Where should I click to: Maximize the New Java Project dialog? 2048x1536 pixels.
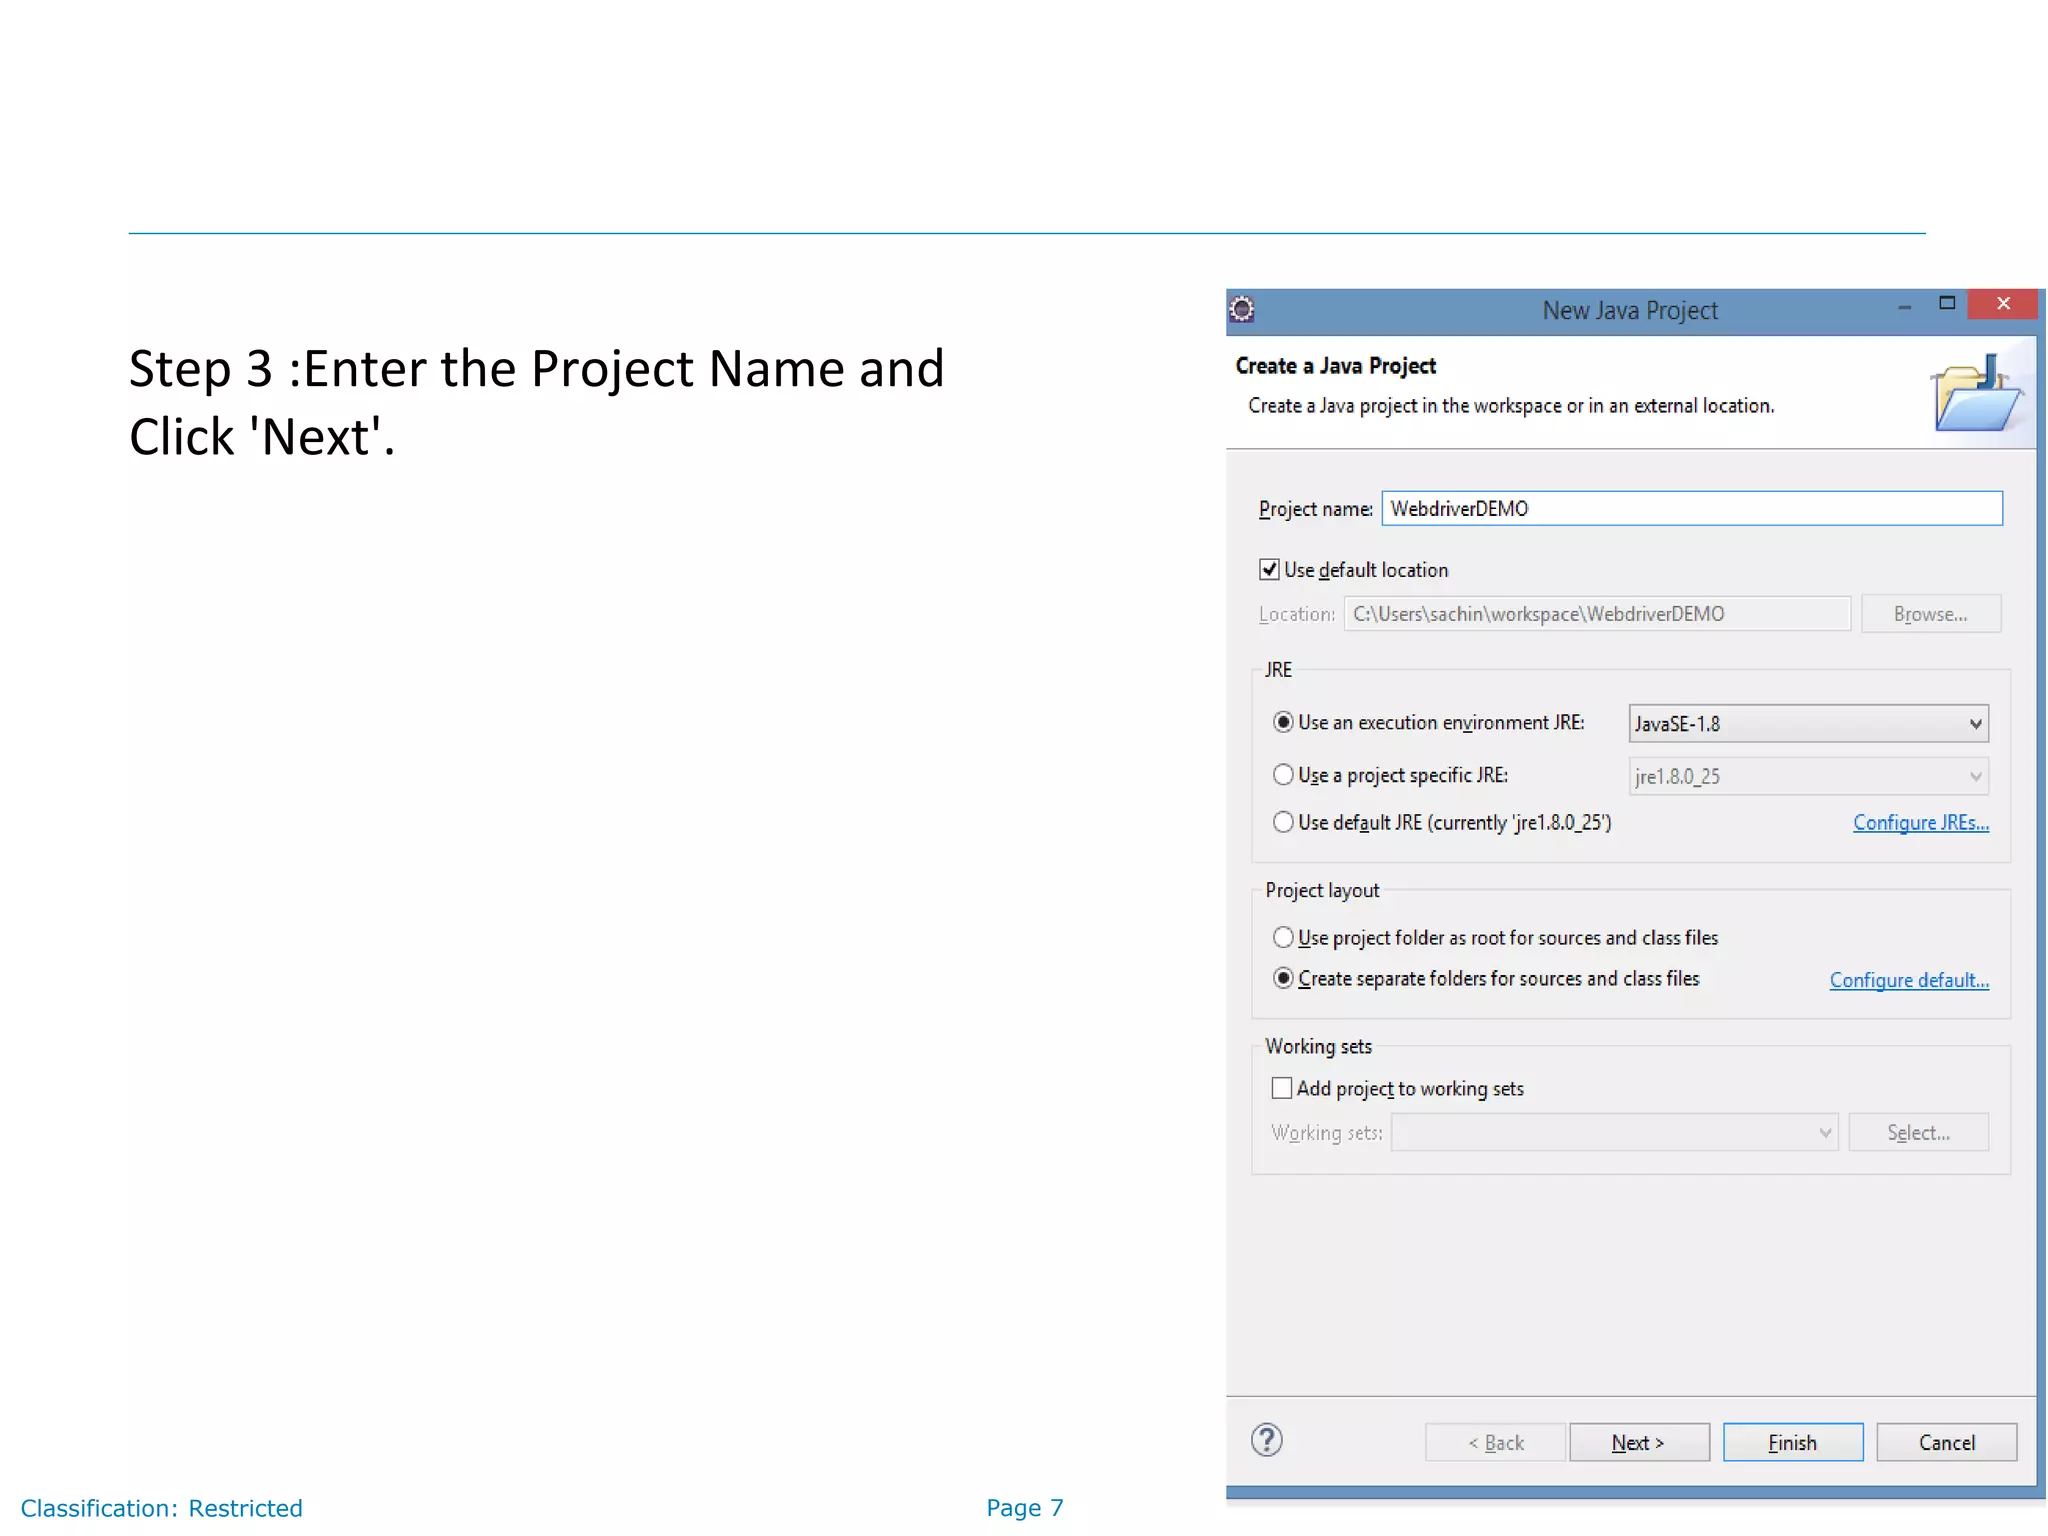[x=1946, y=303]
